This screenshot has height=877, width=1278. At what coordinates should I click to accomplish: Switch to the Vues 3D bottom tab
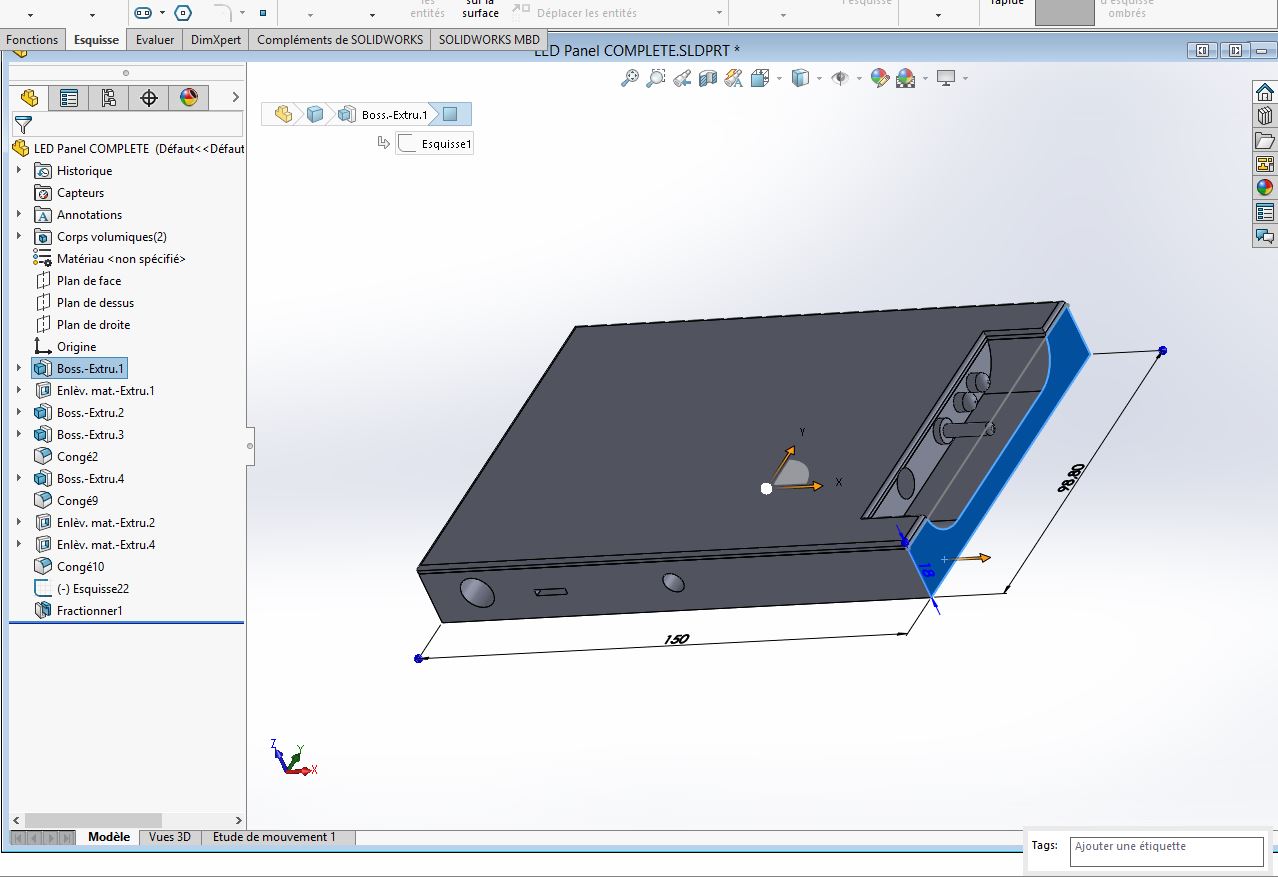169,837
